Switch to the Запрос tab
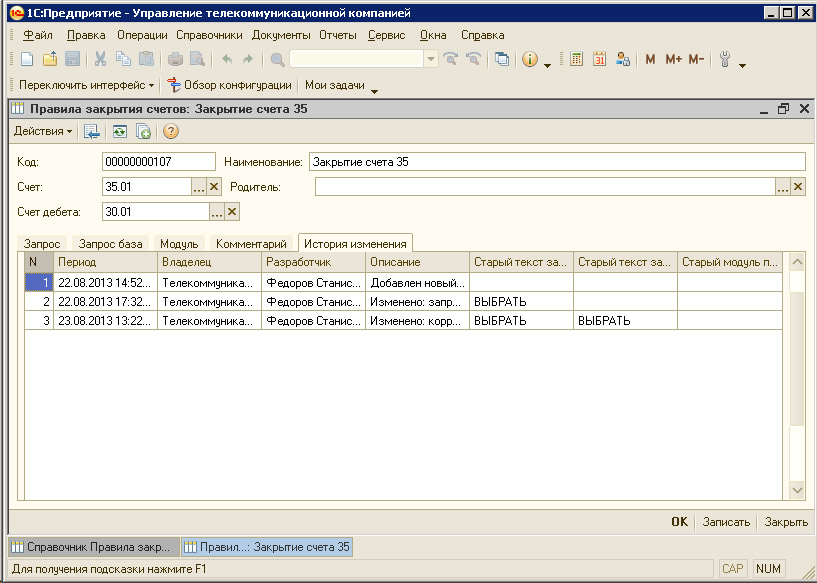 [x=42, y=244]
